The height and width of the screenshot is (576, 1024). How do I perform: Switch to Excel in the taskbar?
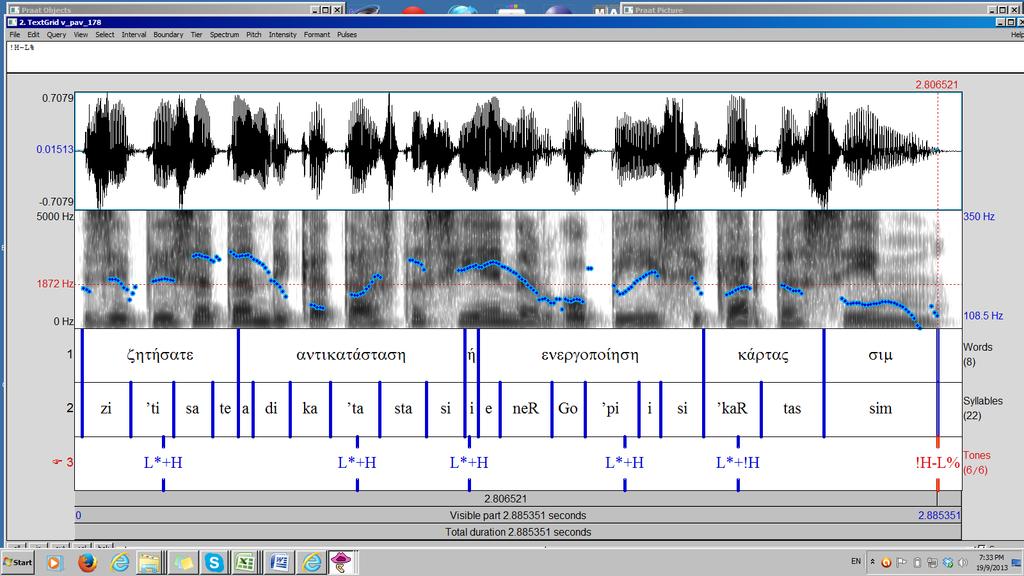(246, 562)
